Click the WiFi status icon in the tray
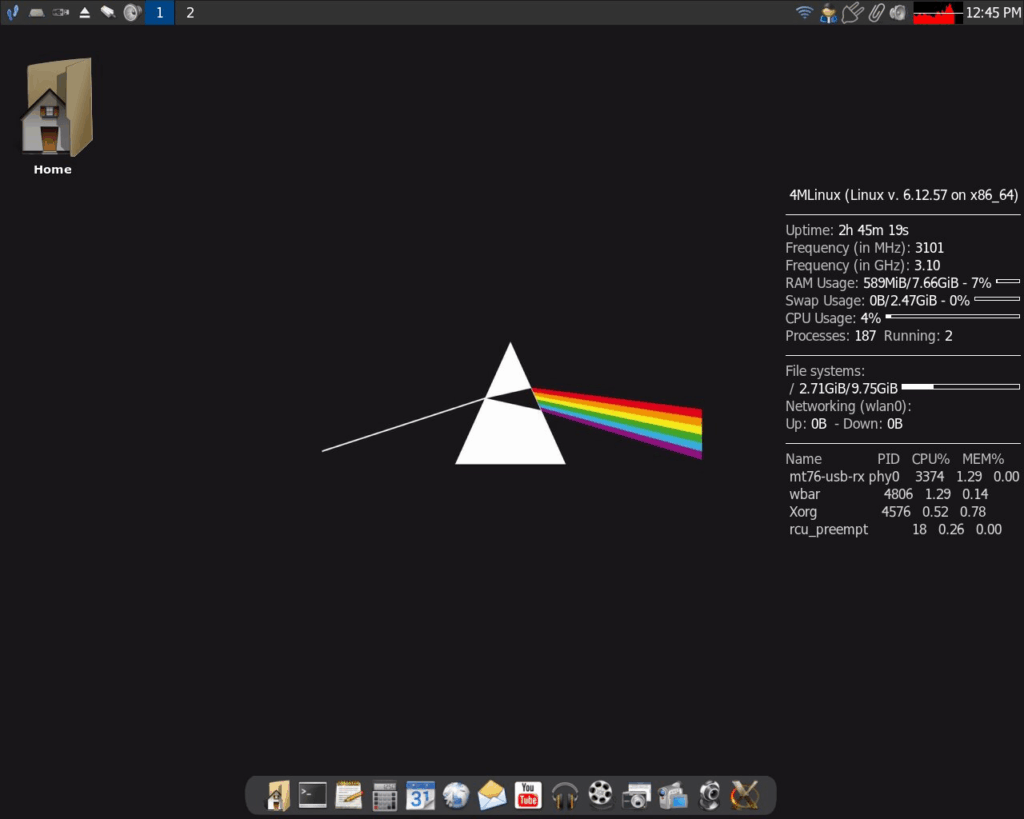The height and width of the screenshot is (819, 1024). pyautogui.click(x=802, y=13)
